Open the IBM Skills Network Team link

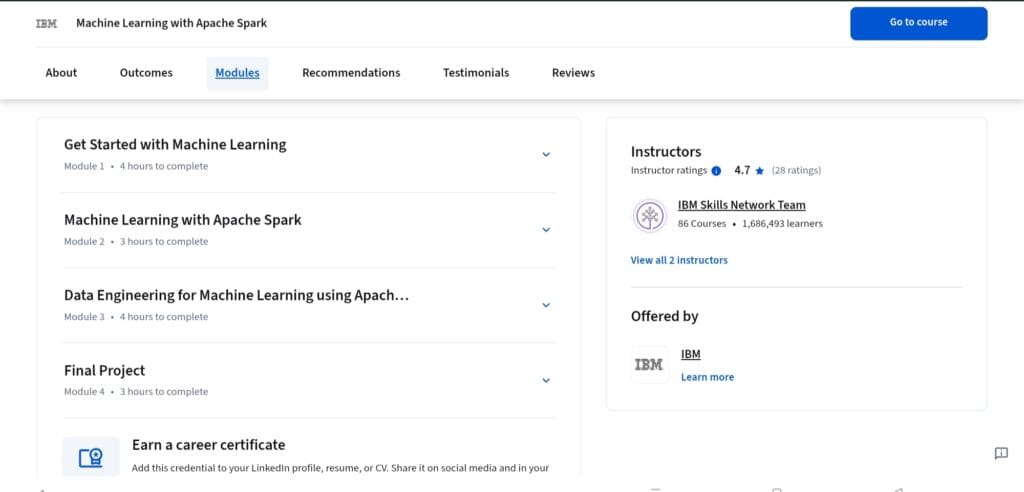(741, 205)
